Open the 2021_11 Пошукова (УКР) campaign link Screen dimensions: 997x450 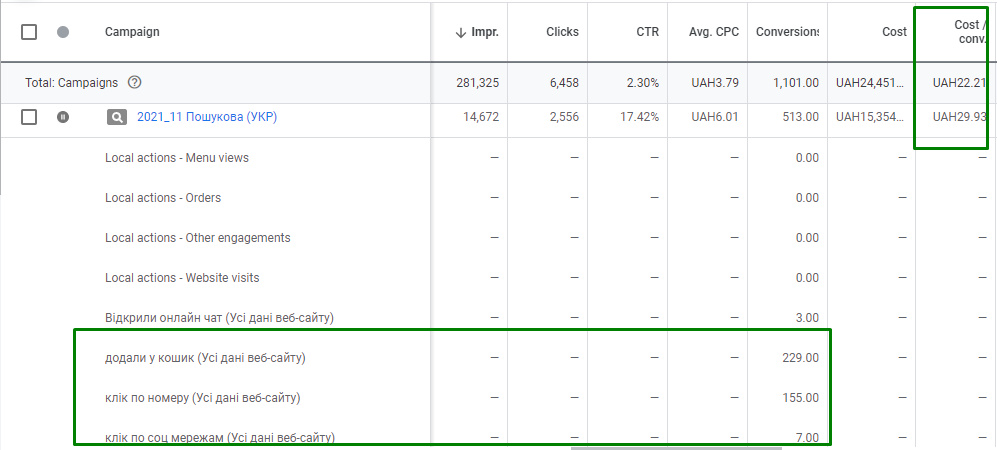207,117
